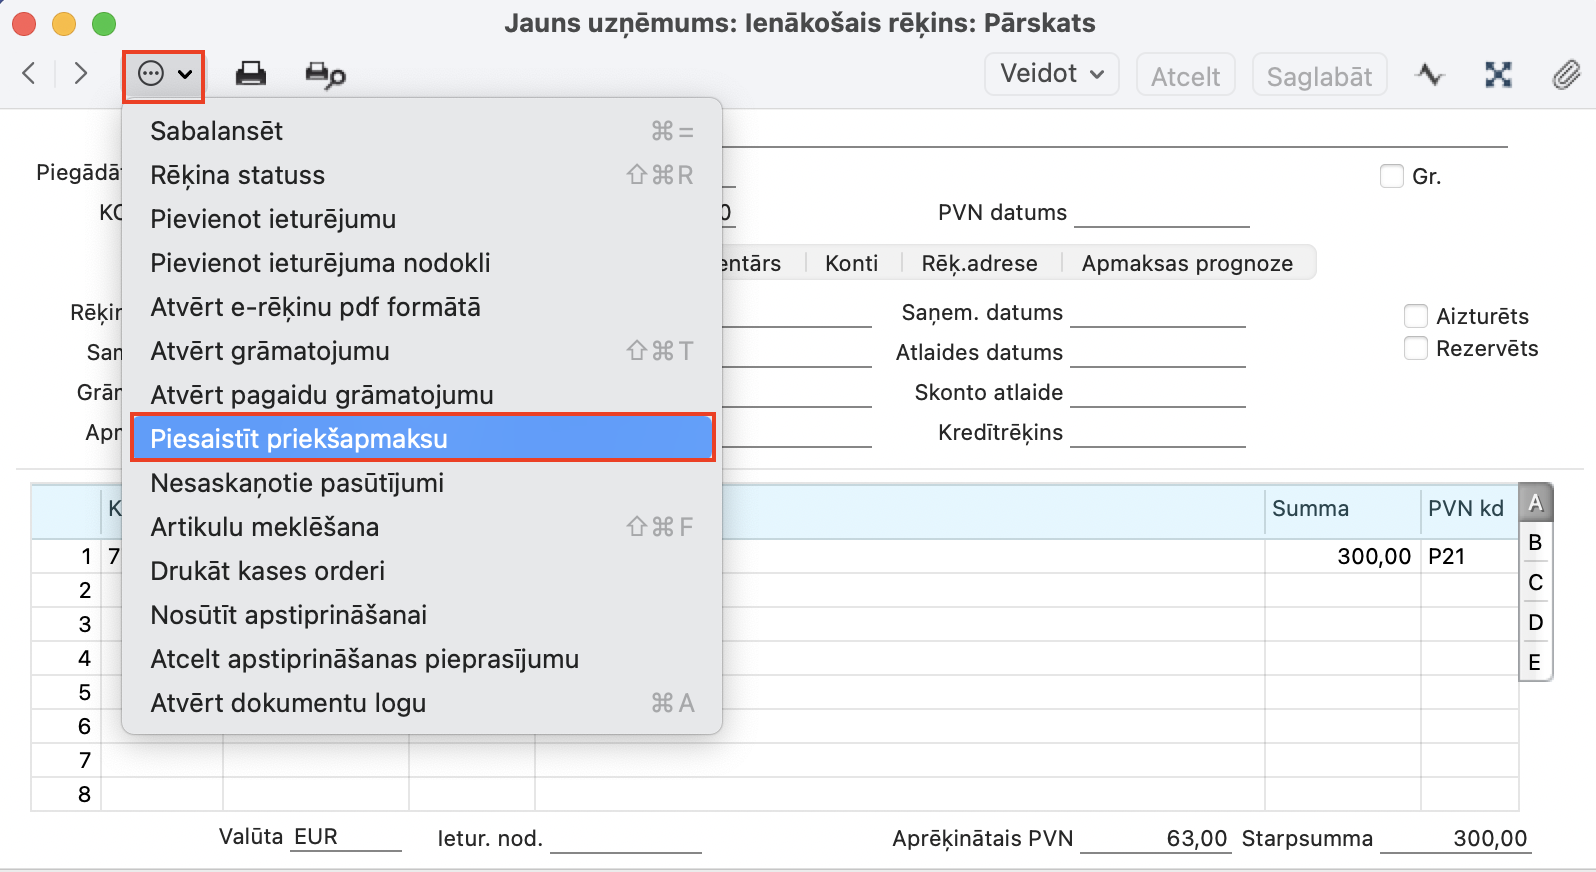Click the printer icon in toolbar
The image size is (1596, 872).
(250, 74)
